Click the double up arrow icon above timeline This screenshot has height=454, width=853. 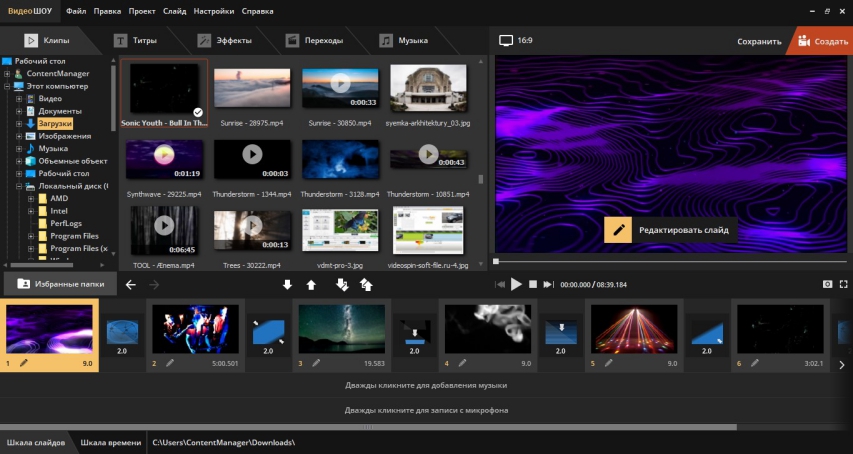click(366, 285)
